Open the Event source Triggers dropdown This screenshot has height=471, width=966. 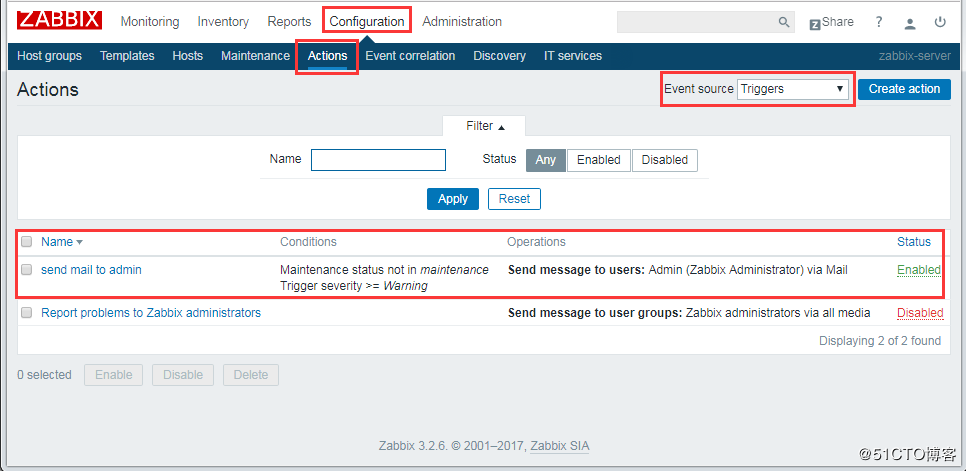click(792, 89)
